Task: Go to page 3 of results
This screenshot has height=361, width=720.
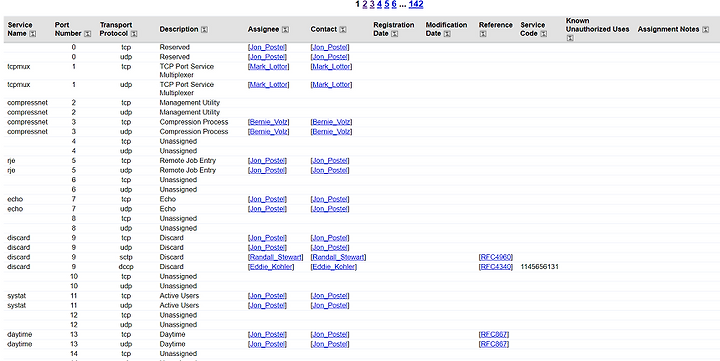Action: (372, 4)
